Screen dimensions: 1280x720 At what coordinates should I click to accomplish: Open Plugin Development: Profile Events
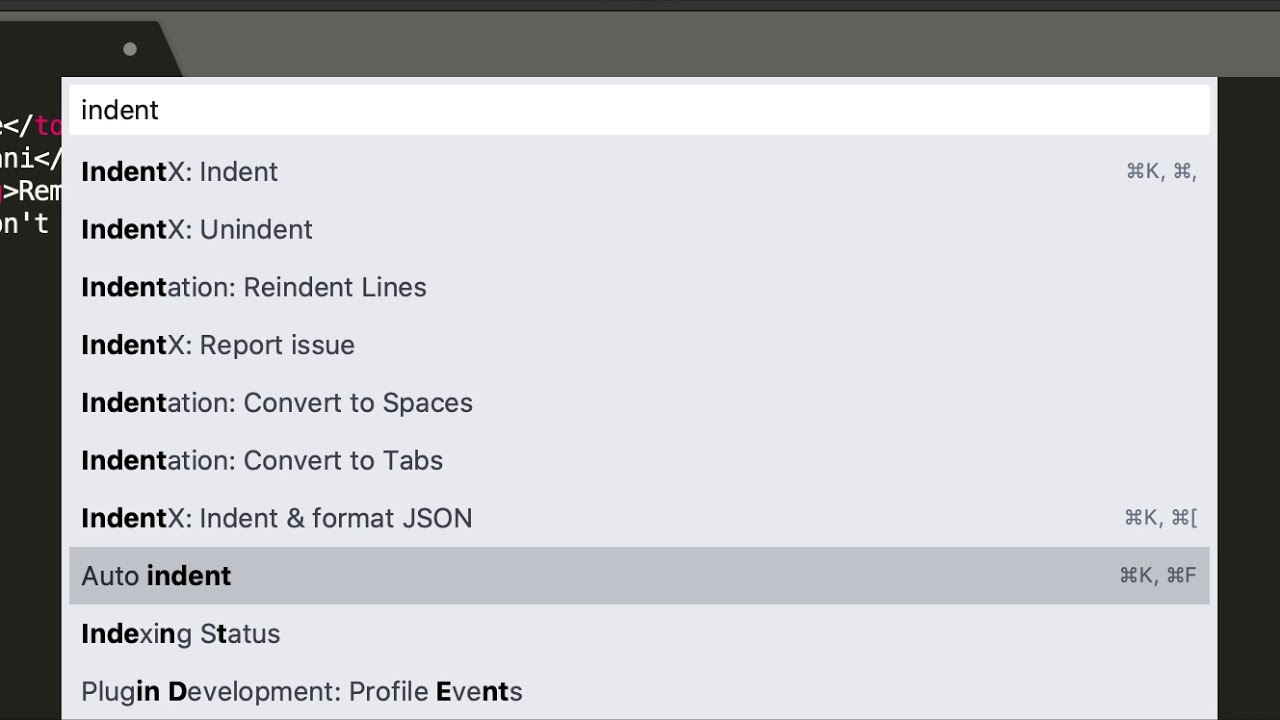click(639, 691)
